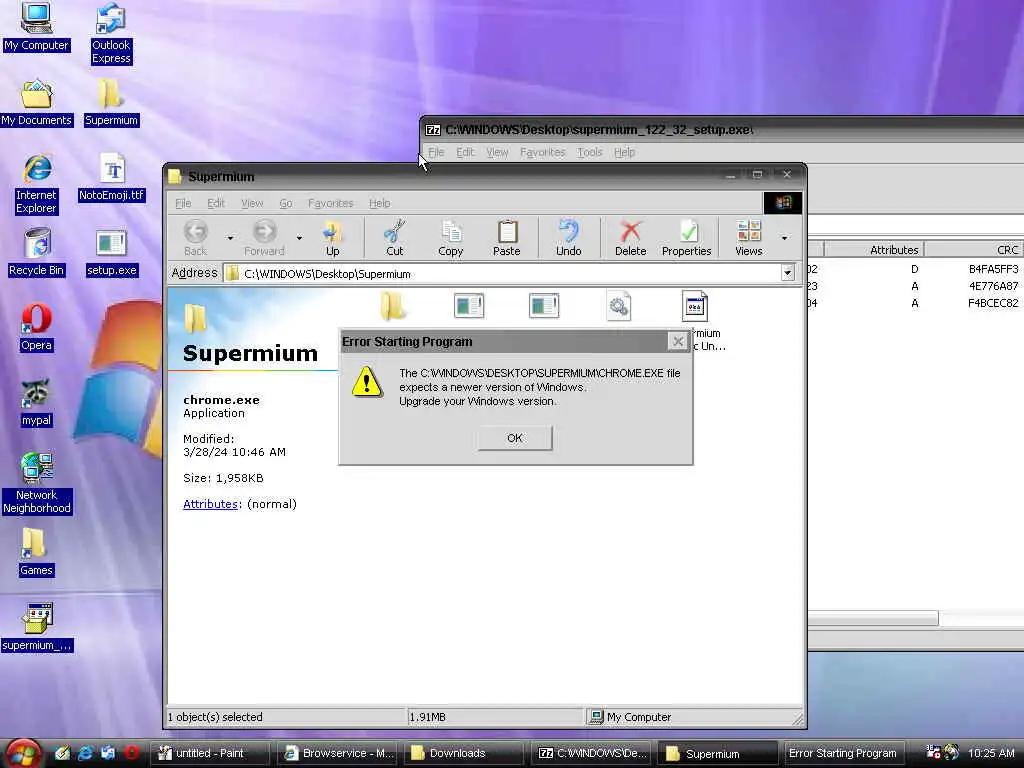The height and width of the screenshot is (768, 1024).
Task: Select the Supermium folder on the desktop
Action: pyautogui.click(x=111, y=103)
